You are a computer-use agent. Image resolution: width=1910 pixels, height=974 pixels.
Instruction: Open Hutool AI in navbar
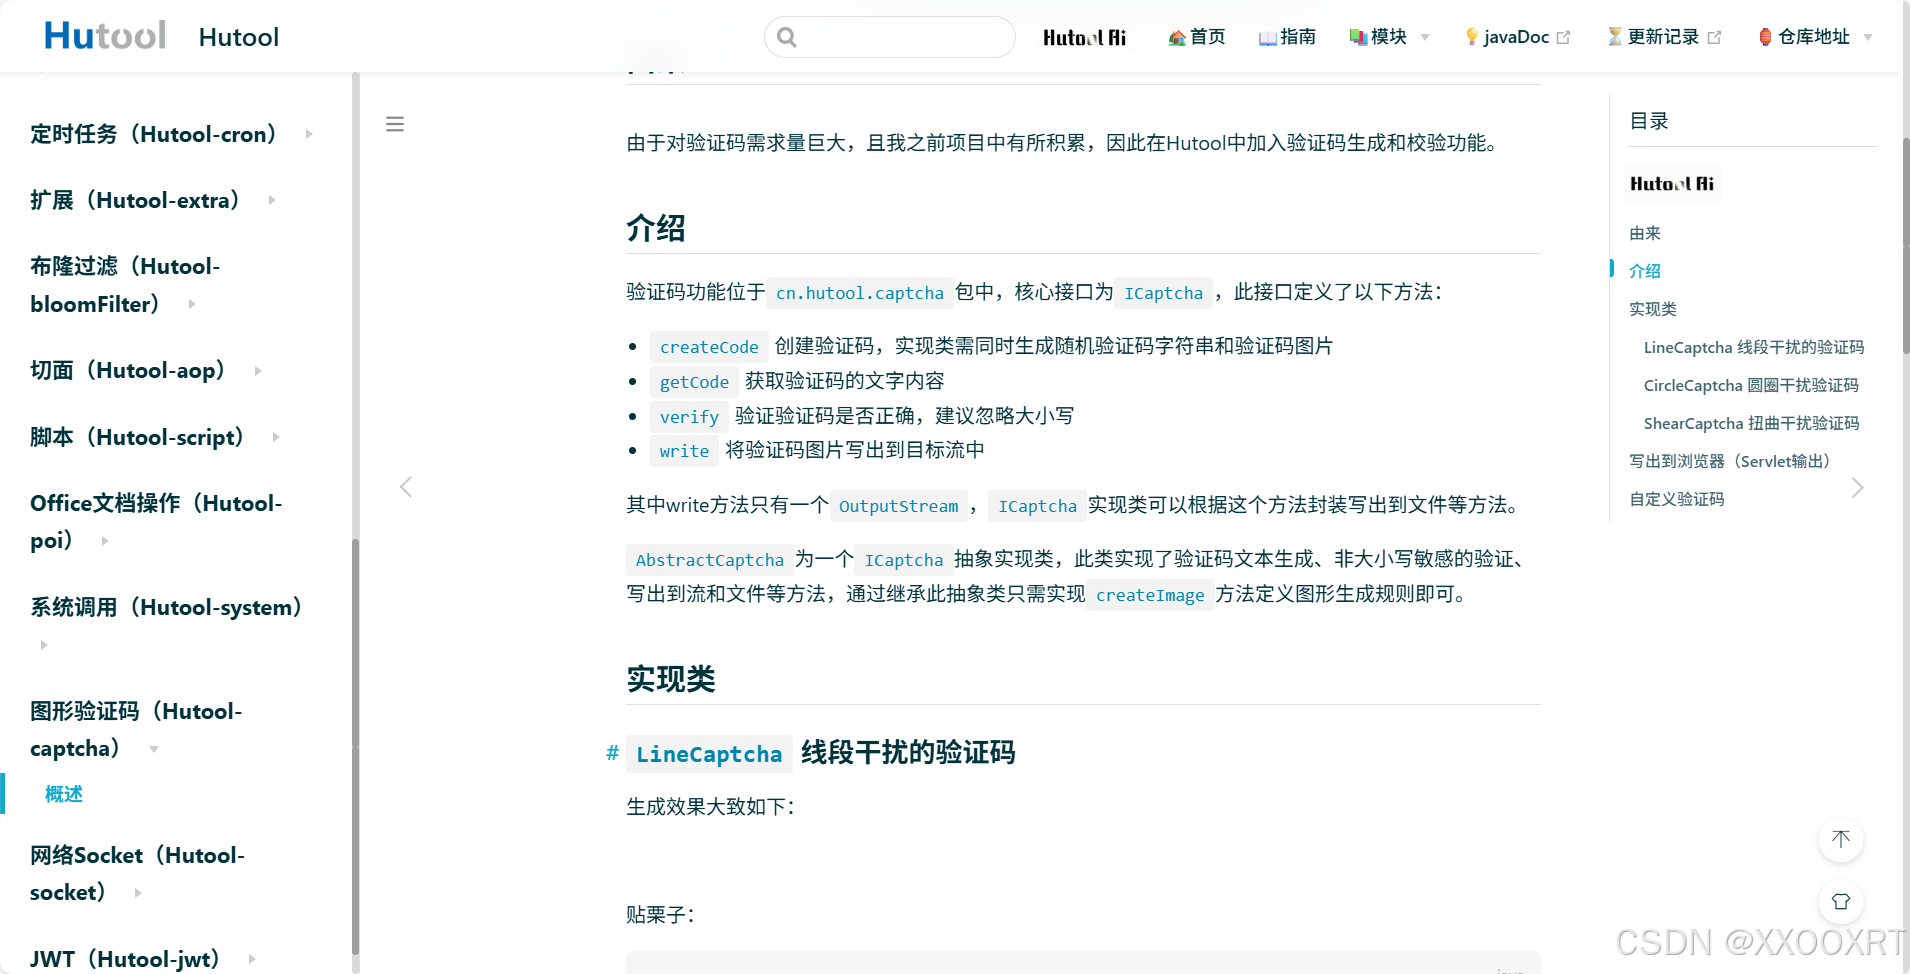click(1085, 37)
